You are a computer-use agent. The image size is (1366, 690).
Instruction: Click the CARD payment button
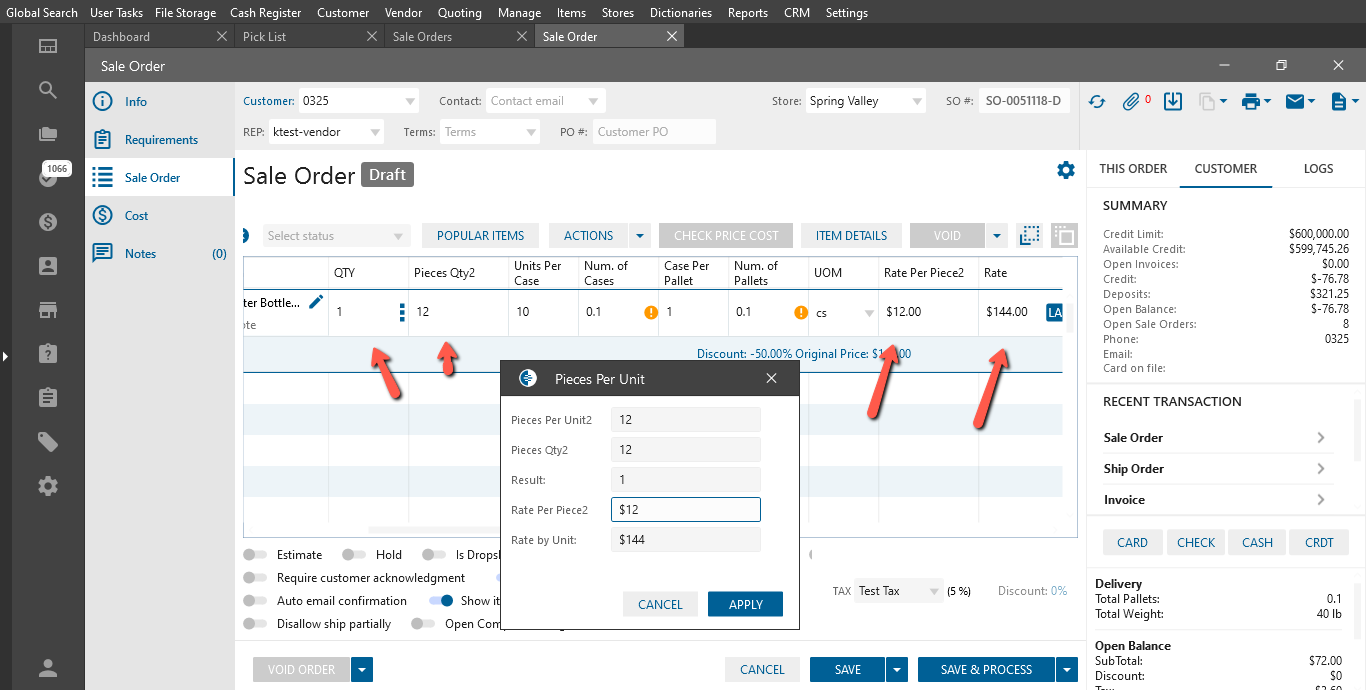1132,542
